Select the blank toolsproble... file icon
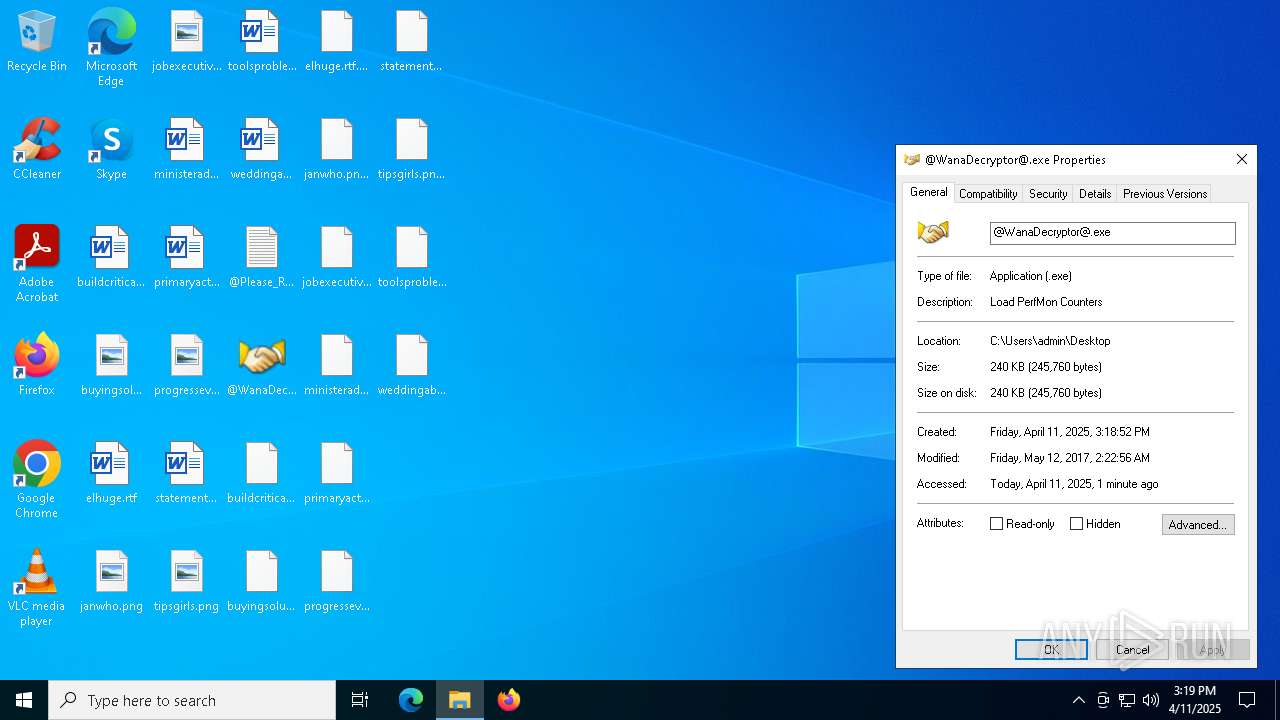Screen dimensions: 1280x720 point(412,258)
